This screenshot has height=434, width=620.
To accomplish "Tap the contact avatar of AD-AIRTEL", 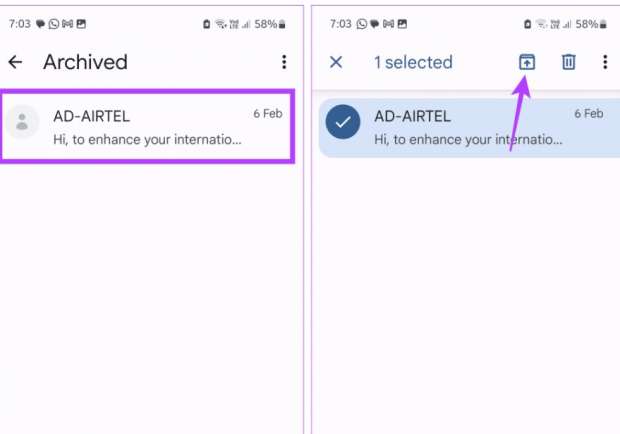I will coord(23,122).
